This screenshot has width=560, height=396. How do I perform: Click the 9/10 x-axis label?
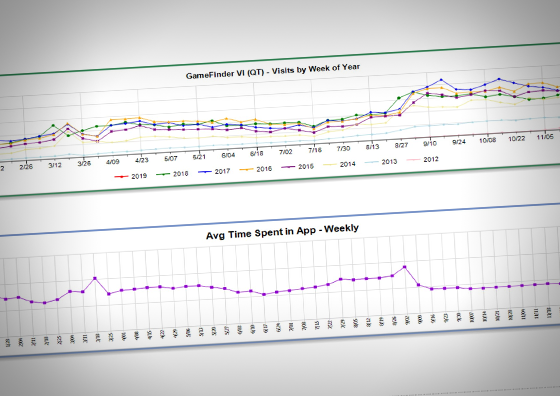tap(430, 143)
